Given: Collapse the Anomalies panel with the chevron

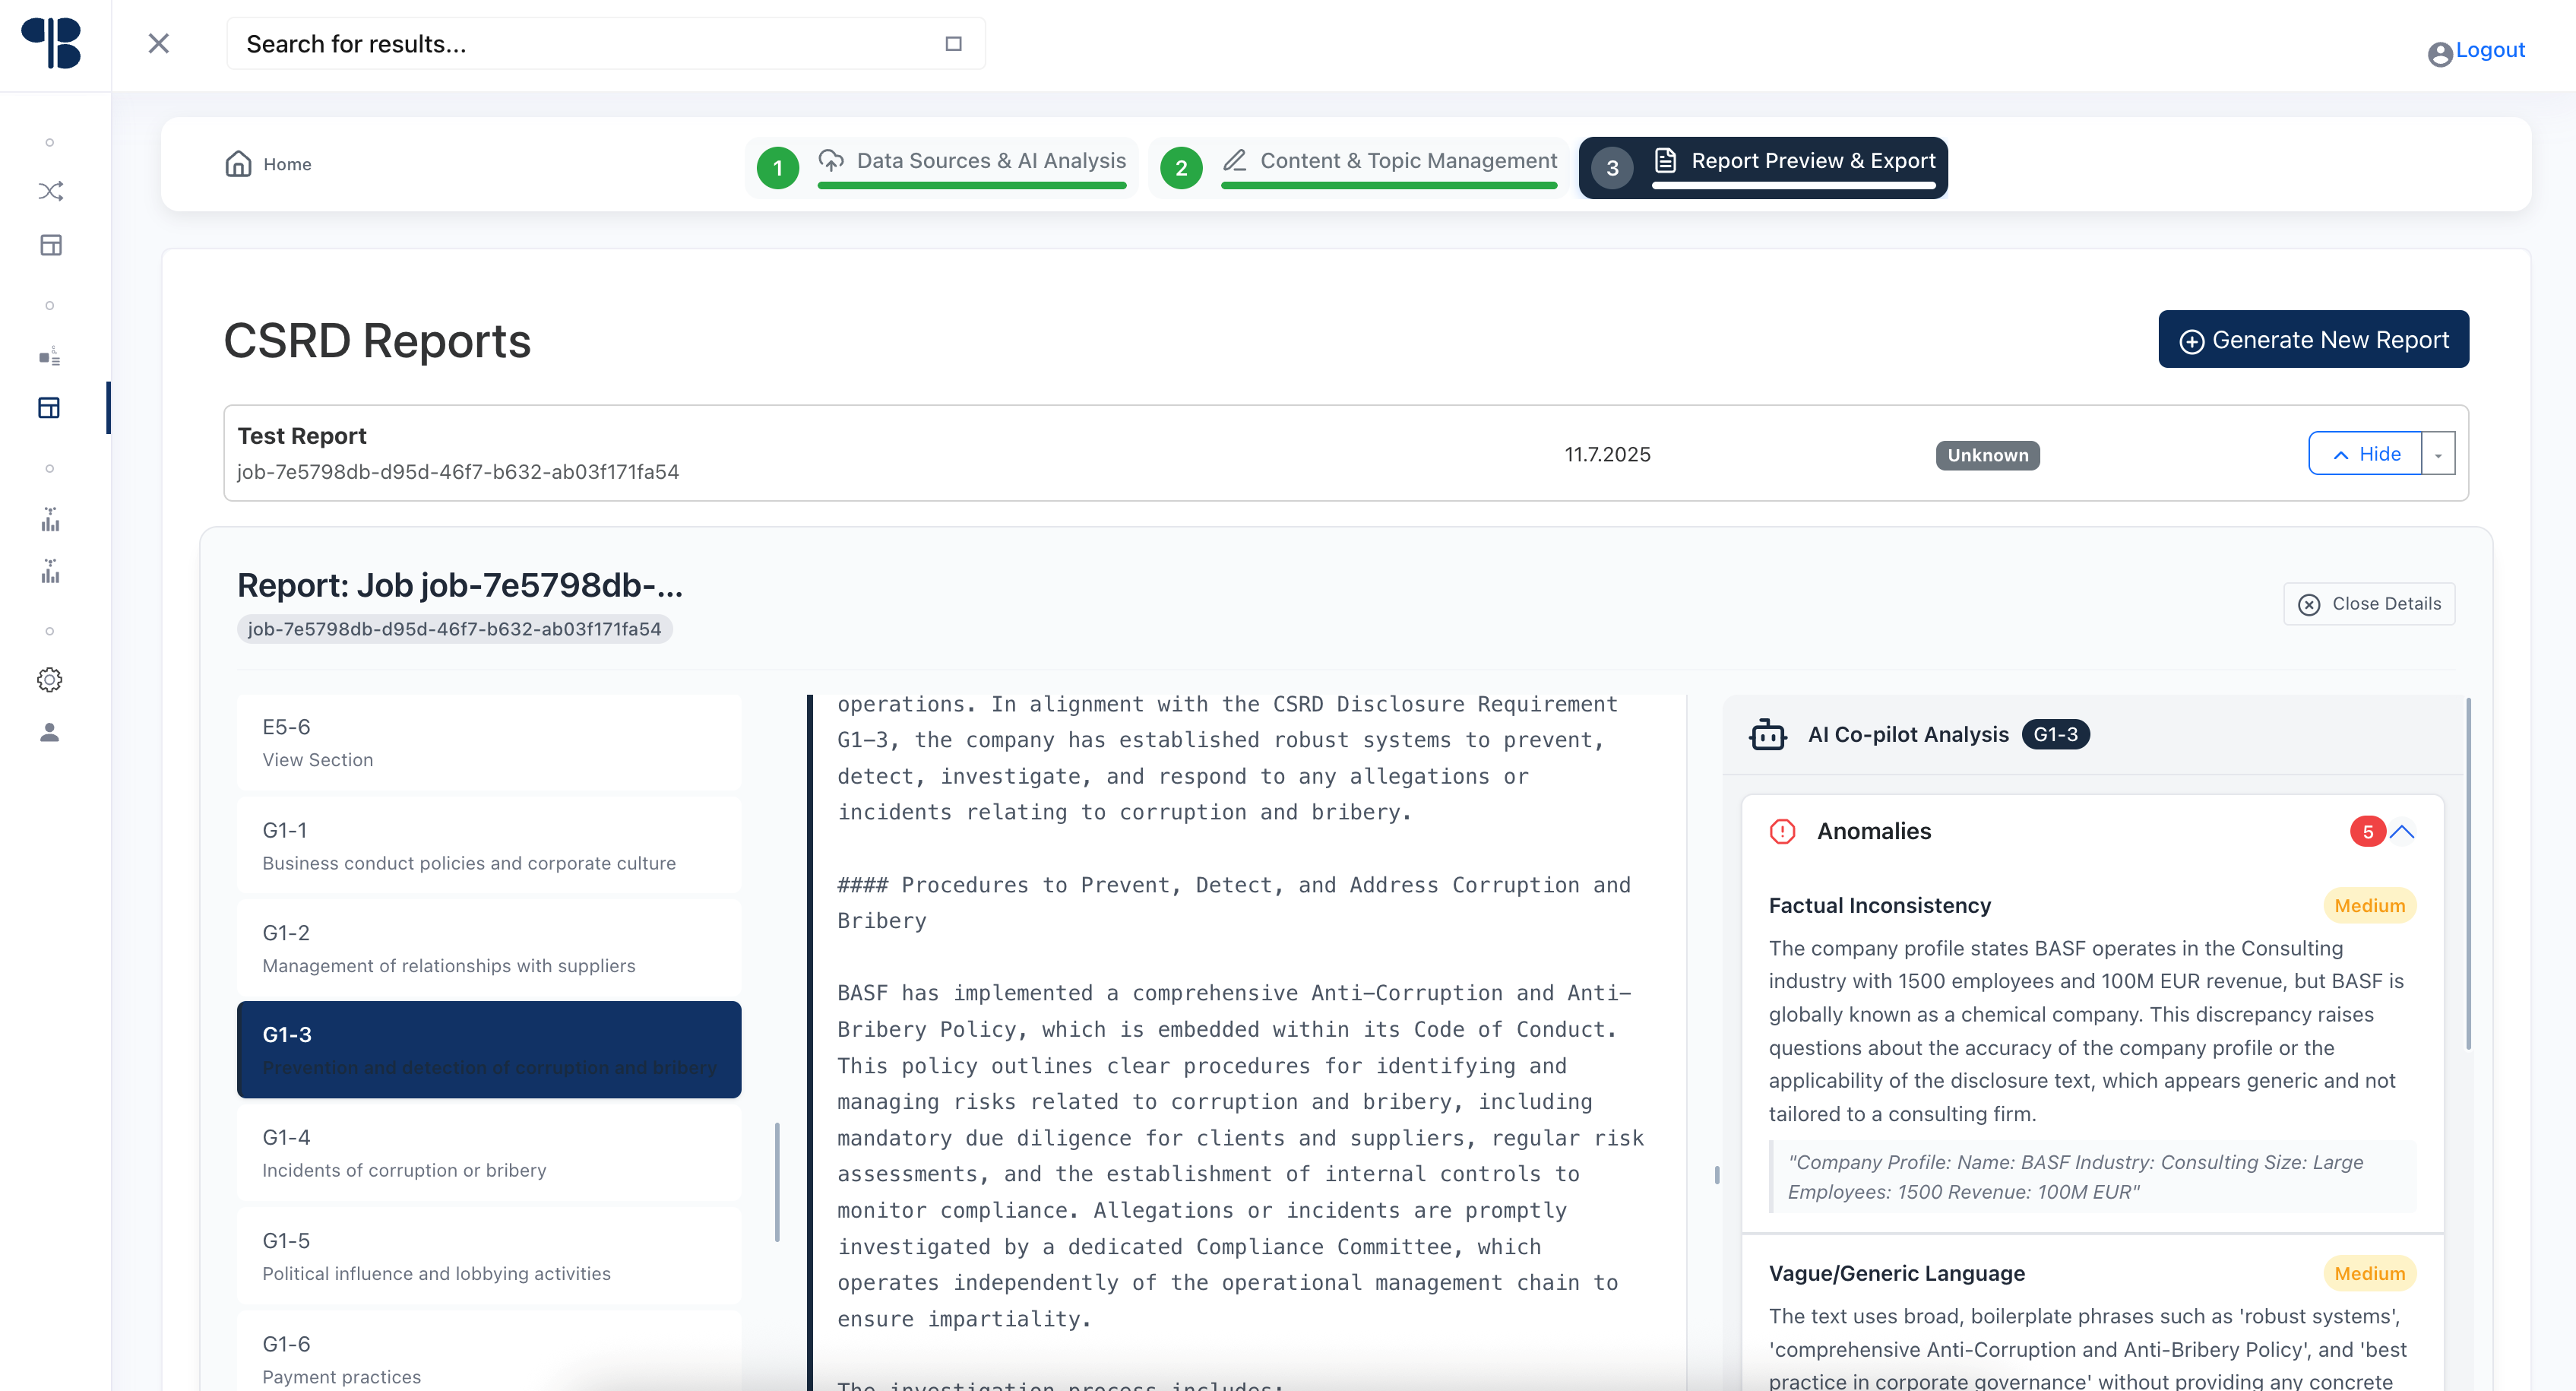Looking at the screenshot, I should 2403,831.
